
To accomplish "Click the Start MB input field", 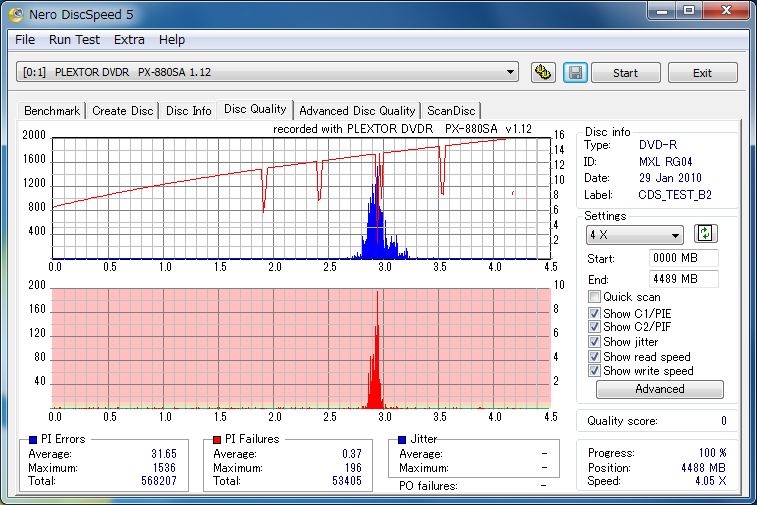I will [683, 259].
